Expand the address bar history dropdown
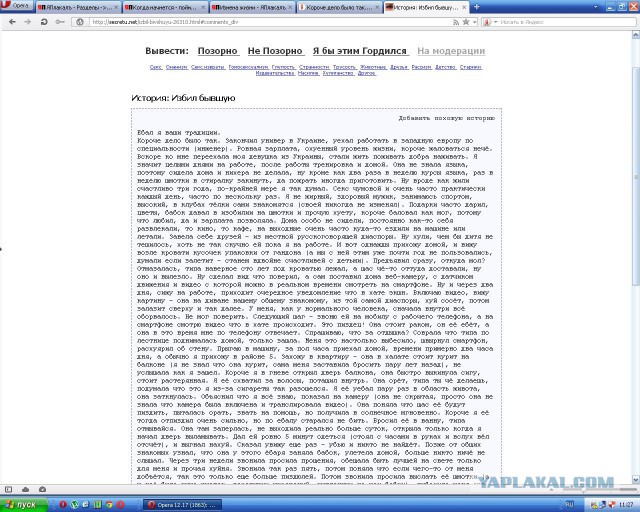Image resolution: width=640 pixels, height=512 pixels. [x=475, y=22]
